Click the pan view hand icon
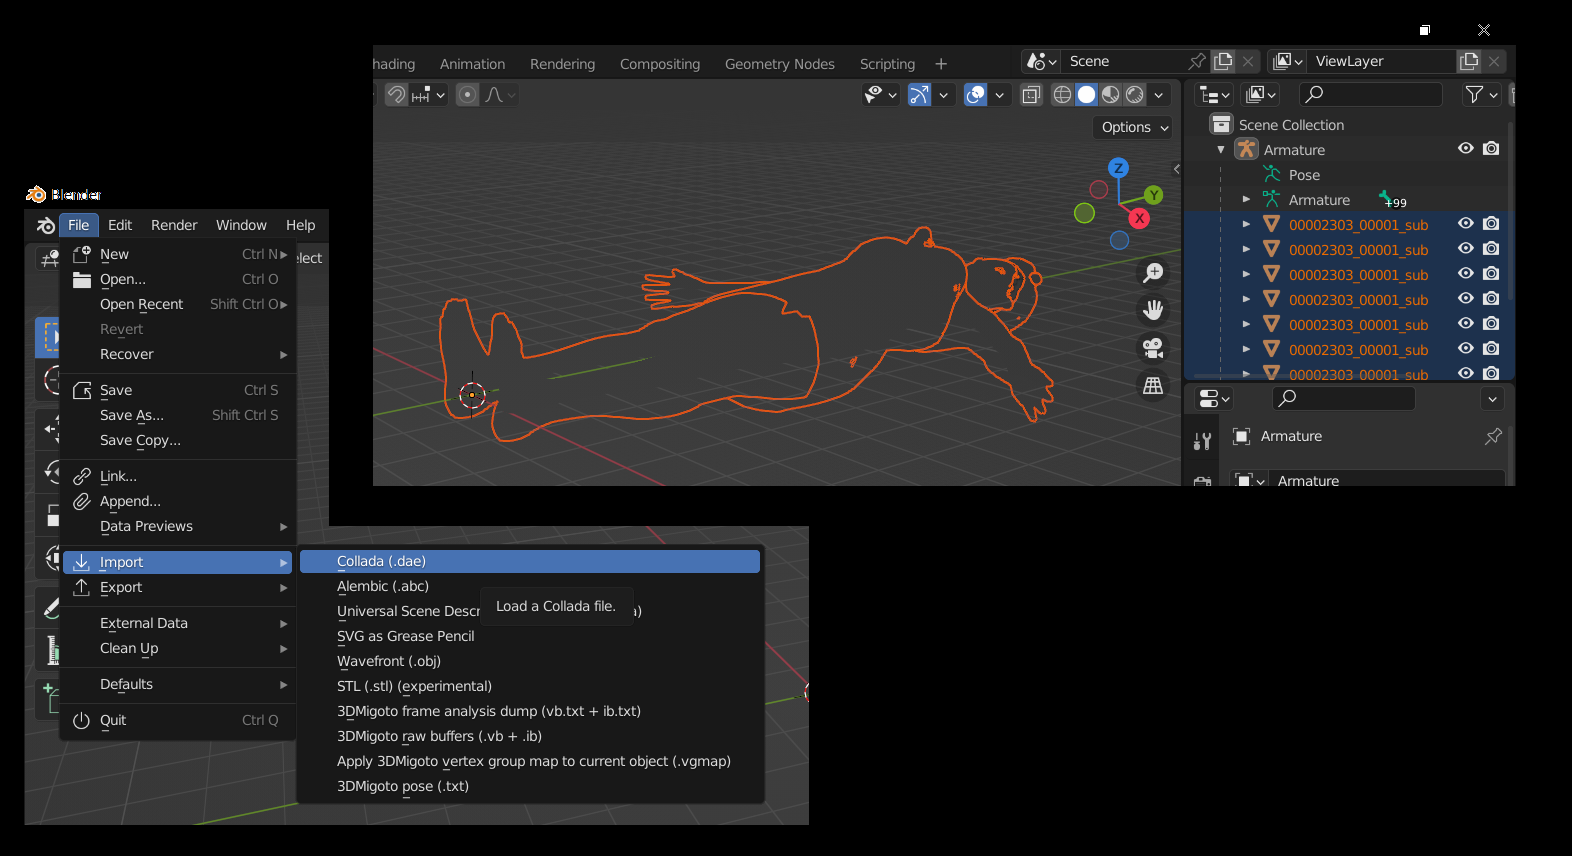Screen dimensions: 1572x856 [x=1153, y=310]
